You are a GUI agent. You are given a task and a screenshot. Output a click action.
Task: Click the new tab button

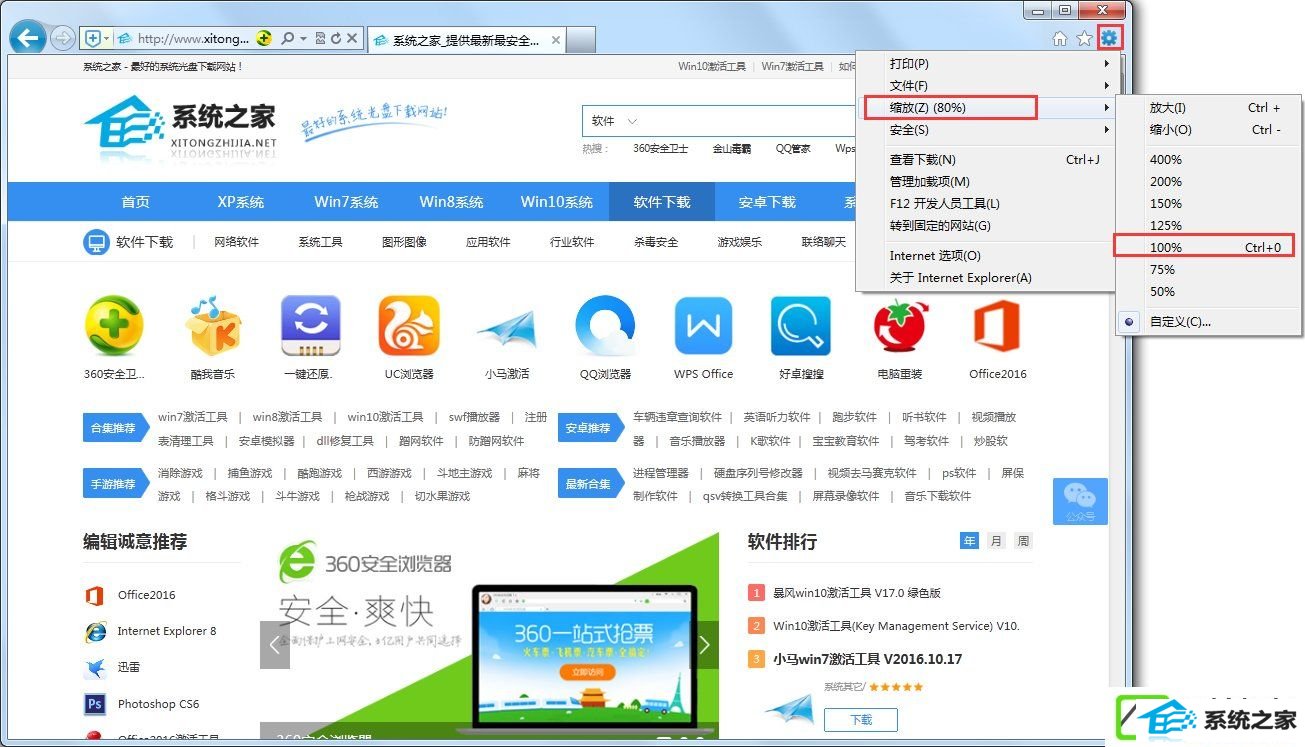[581, 39]
